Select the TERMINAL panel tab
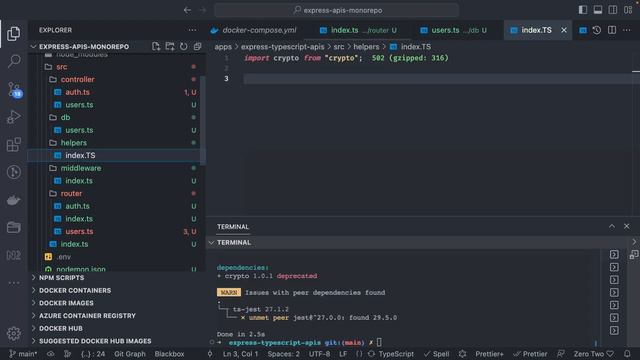Screen dimensions: 640x360 [233, 227]
